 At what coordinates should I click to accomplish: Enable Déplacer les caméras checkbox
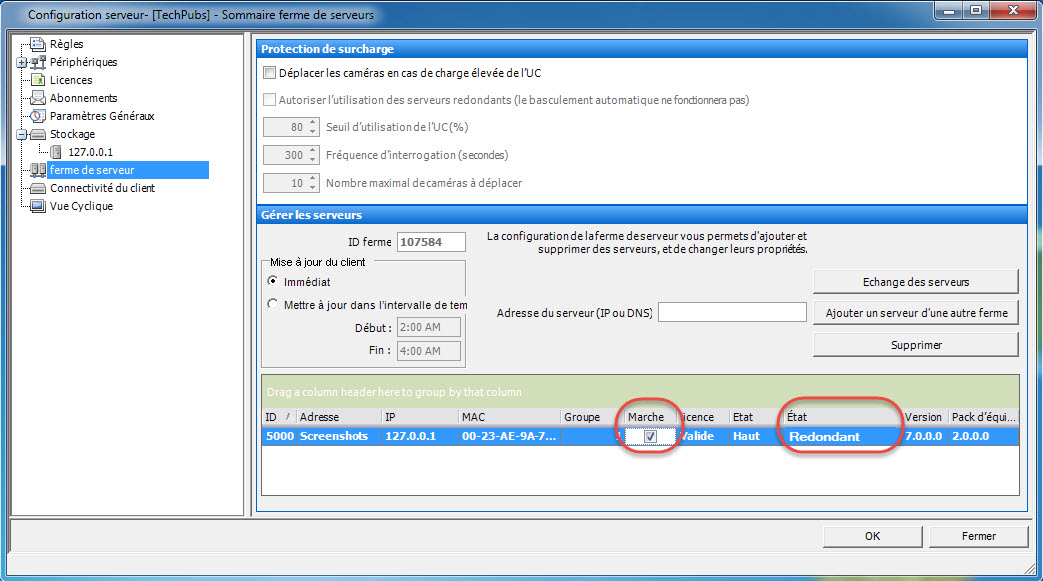[x=269, y=73]
